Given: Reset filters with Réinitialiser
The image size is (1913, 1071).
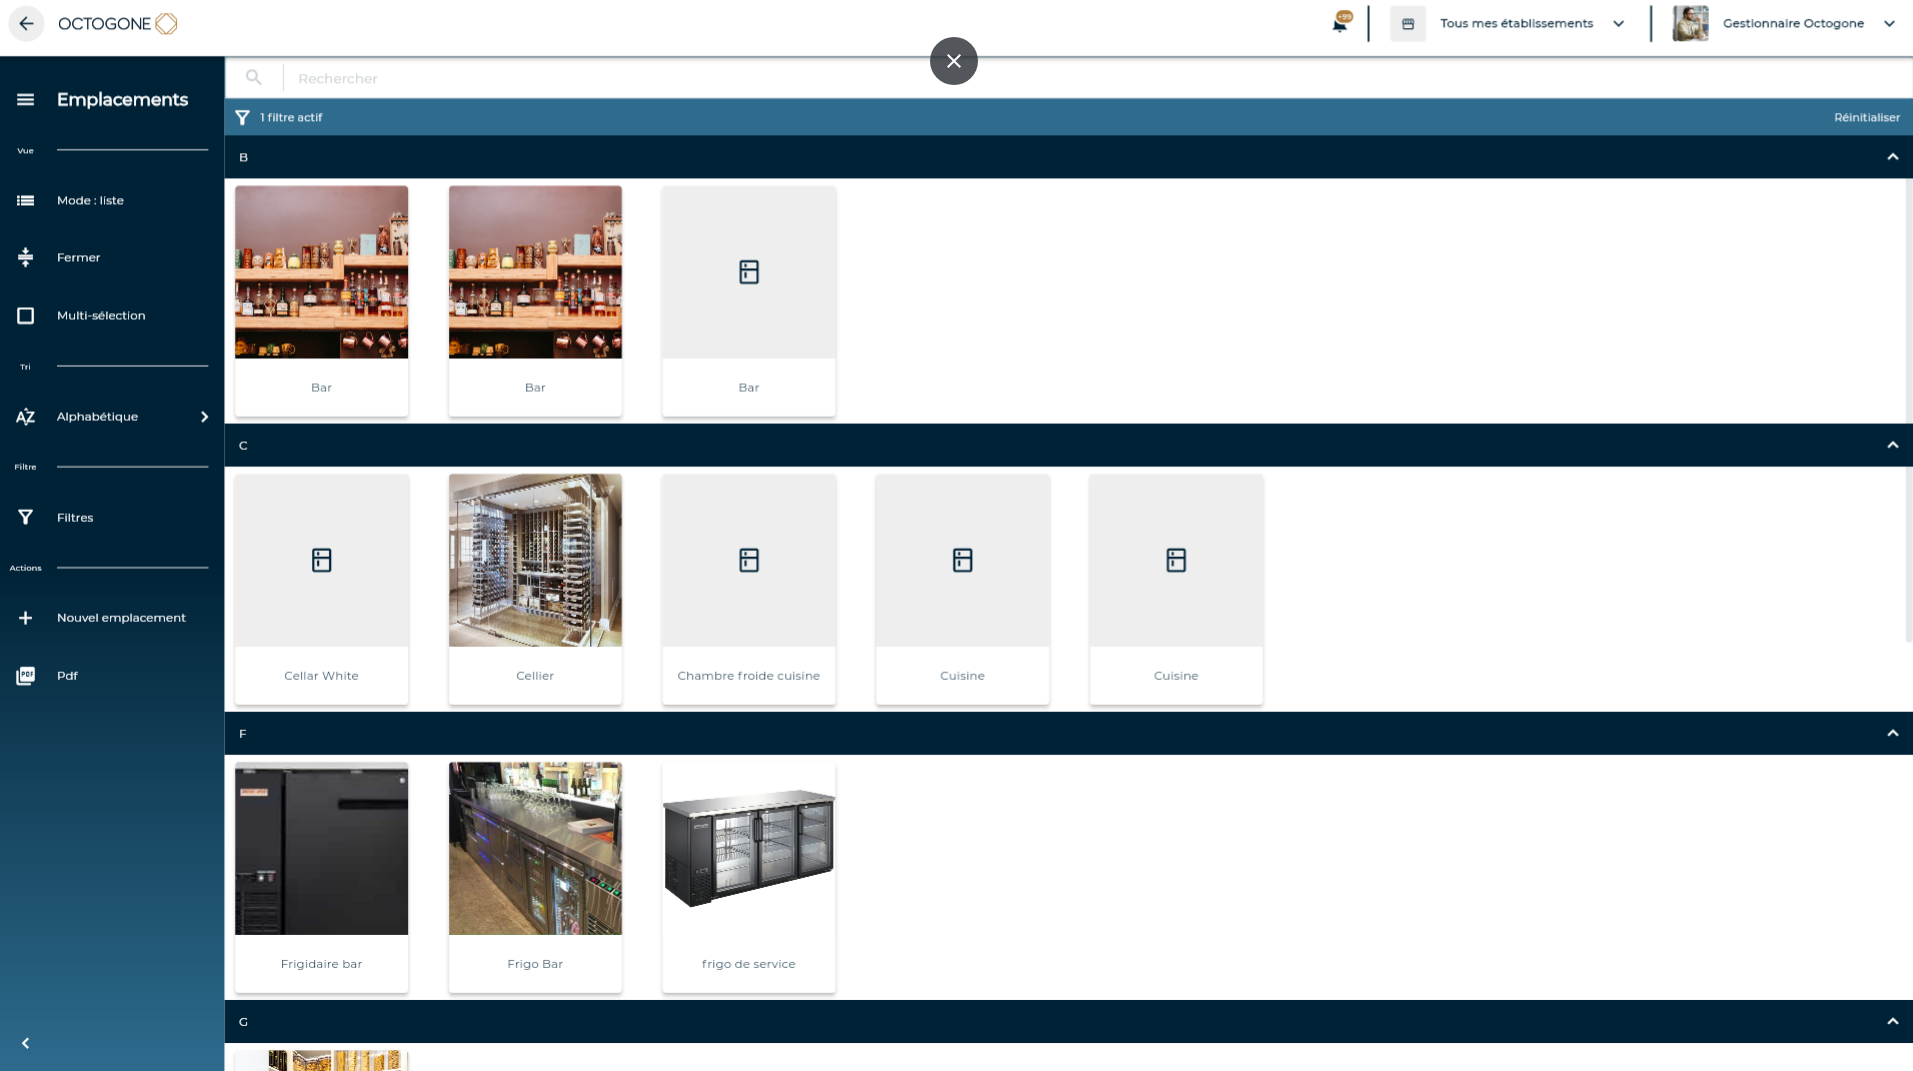Looking at the screenshot, I should (x=1866, y=117).
